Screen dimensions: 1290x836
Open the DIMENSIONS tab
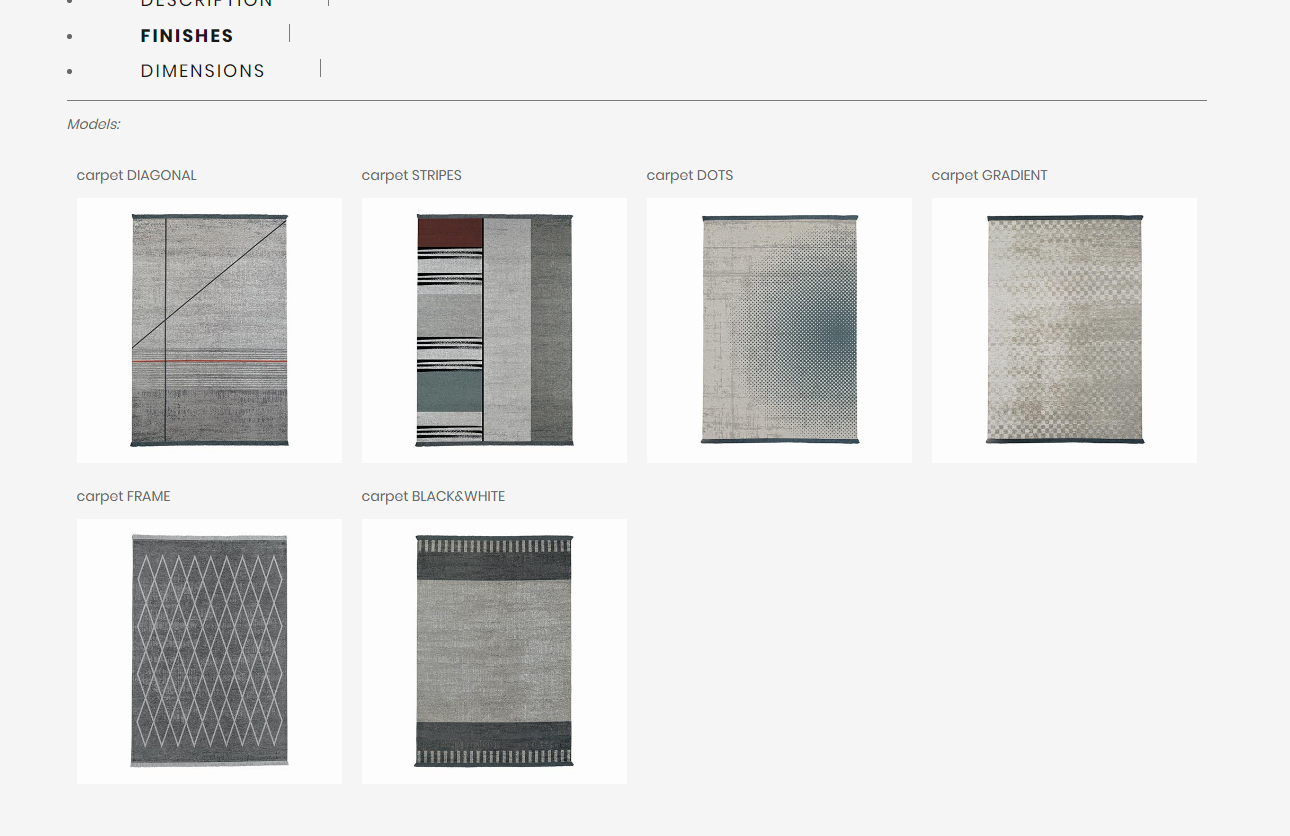(x=202, y=71)
